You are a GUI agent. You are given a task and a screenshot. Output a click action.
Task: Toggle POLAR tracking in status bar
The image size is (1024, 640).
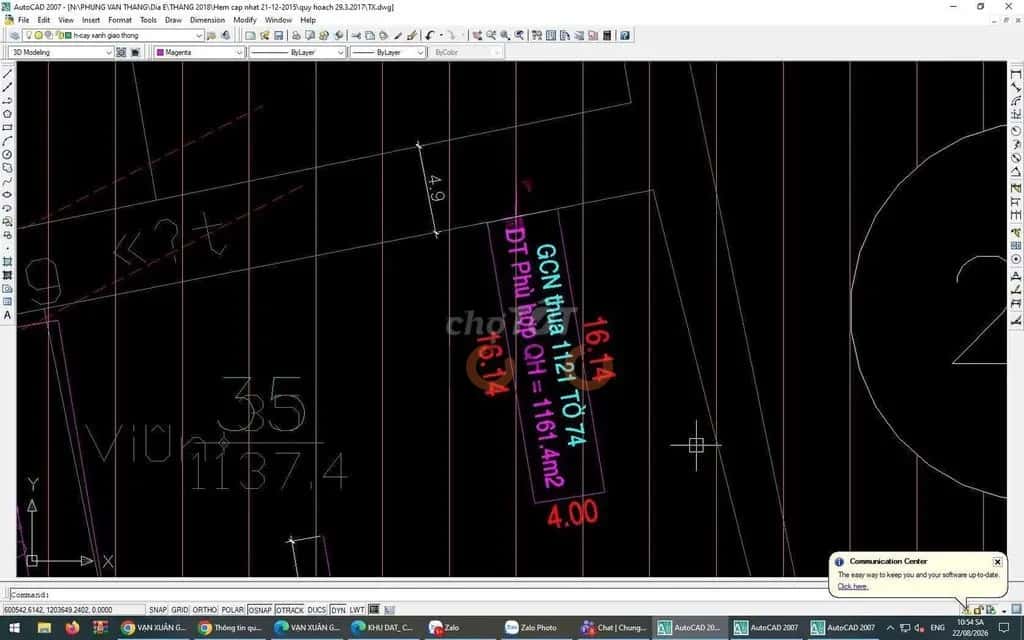pyautogui.click(x=232, y=609)
